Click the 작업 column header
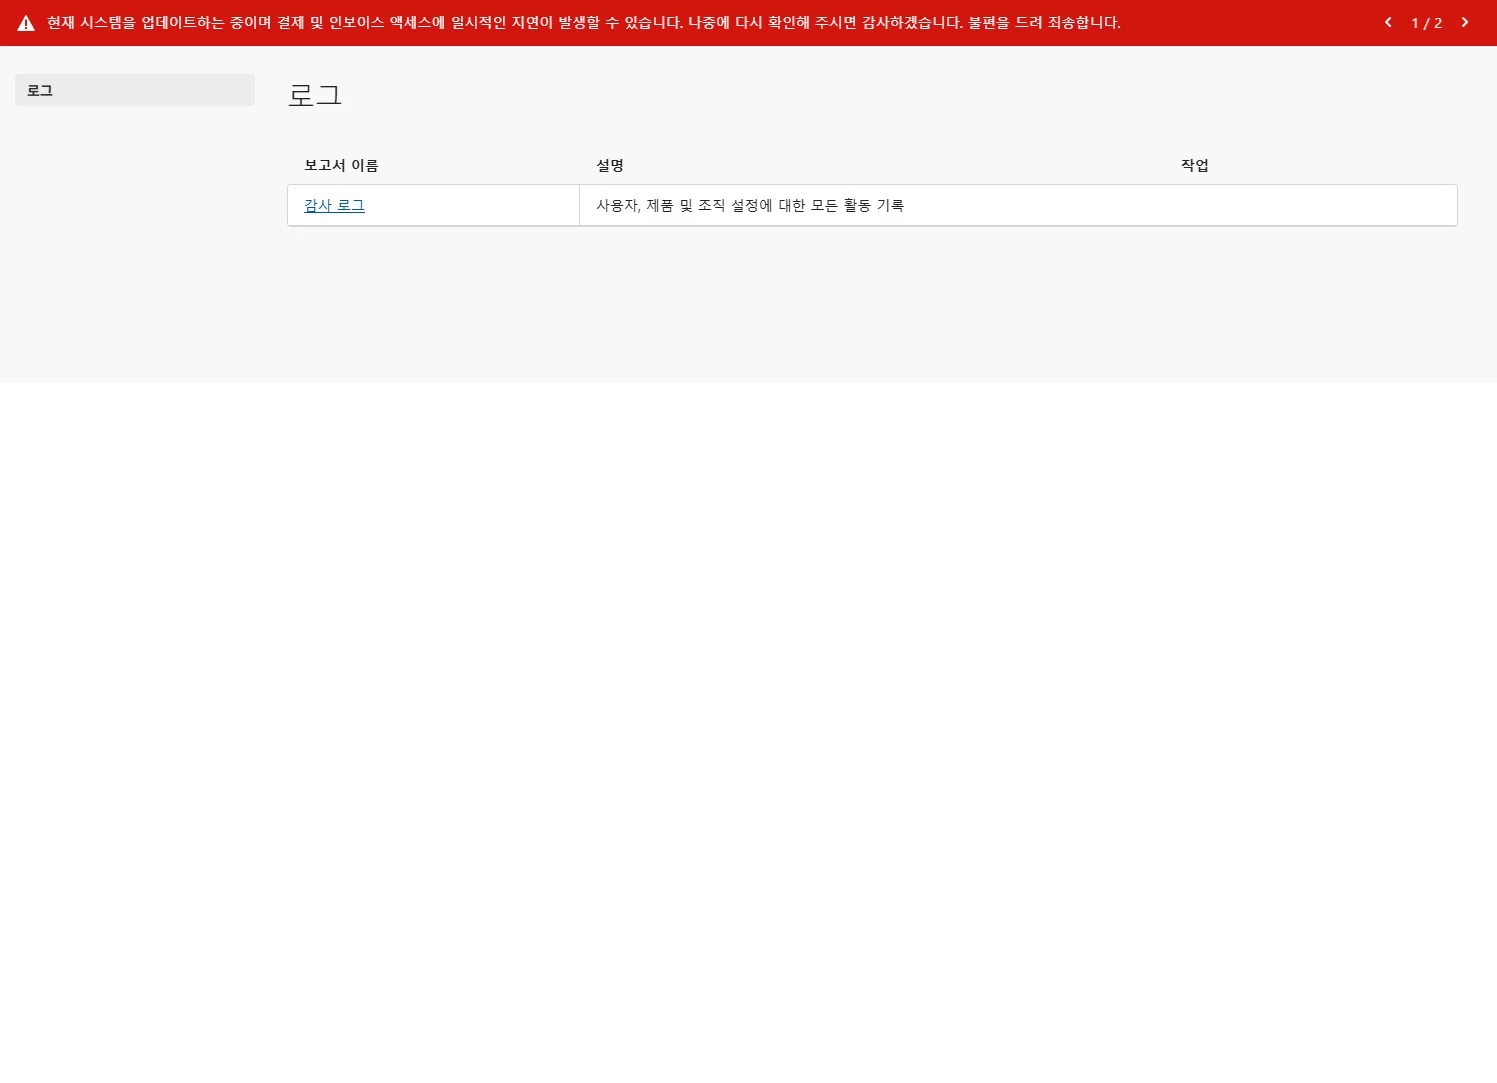 point(1195,165)
